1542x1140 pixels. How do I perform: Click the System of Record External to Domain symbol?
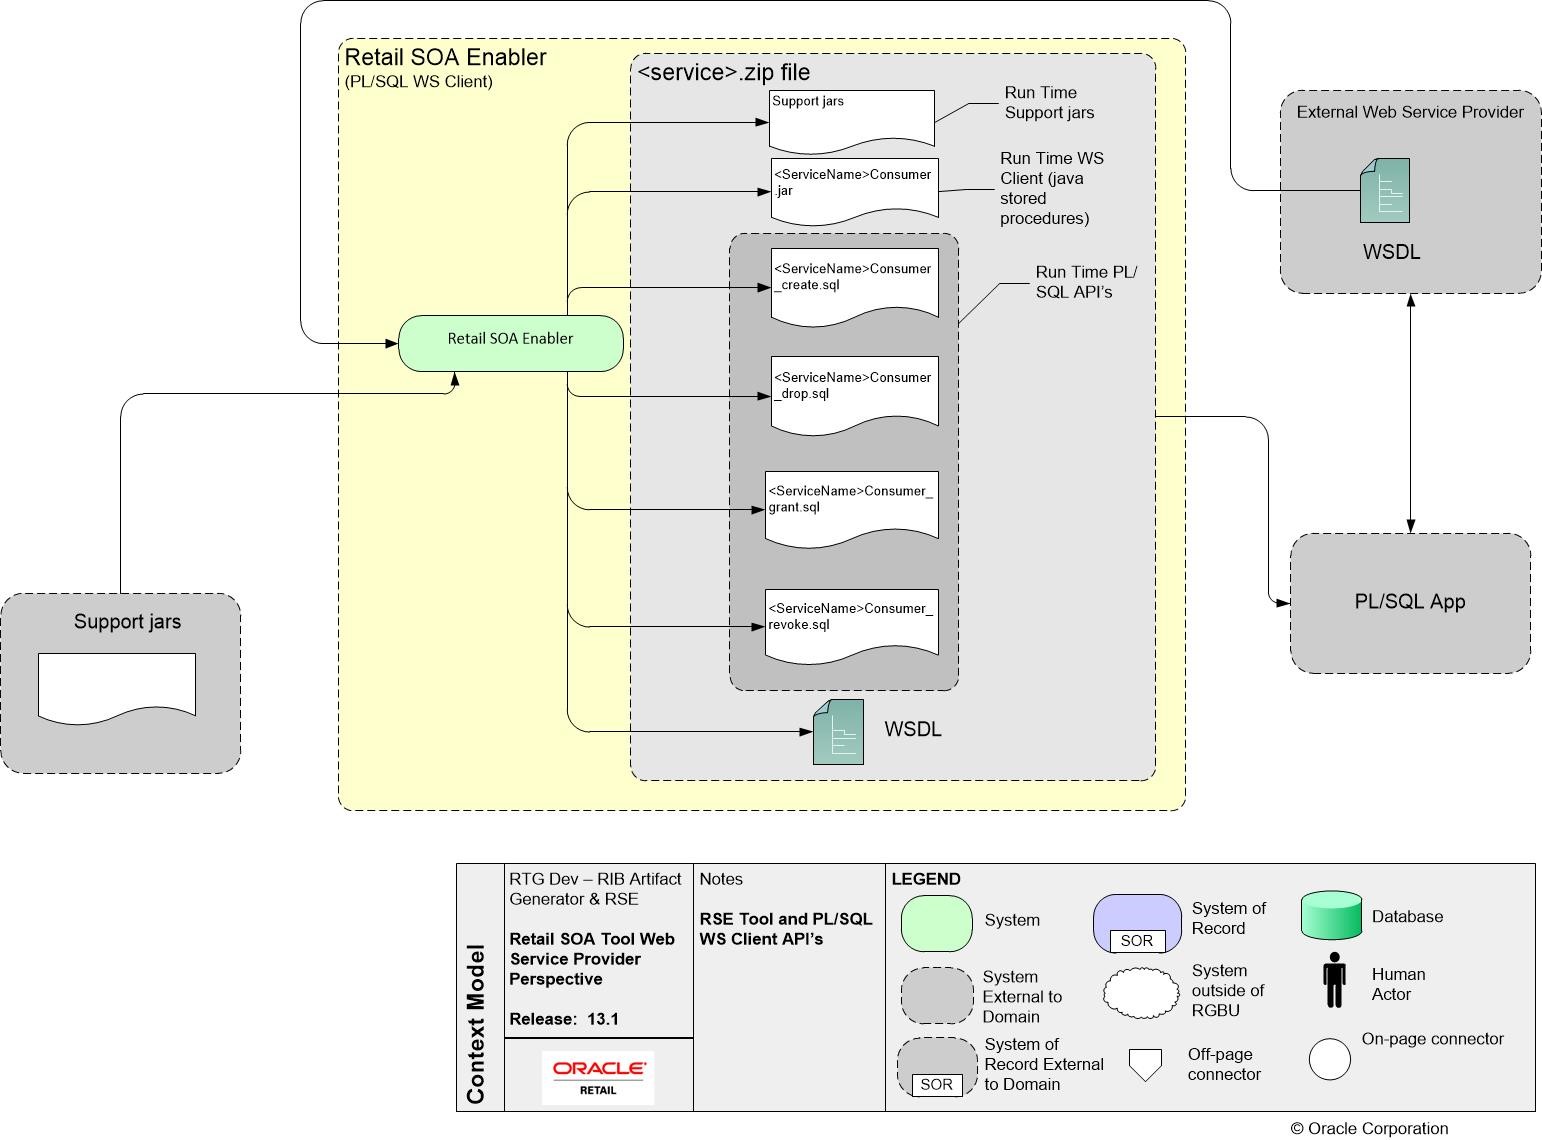click(937, 1067)
